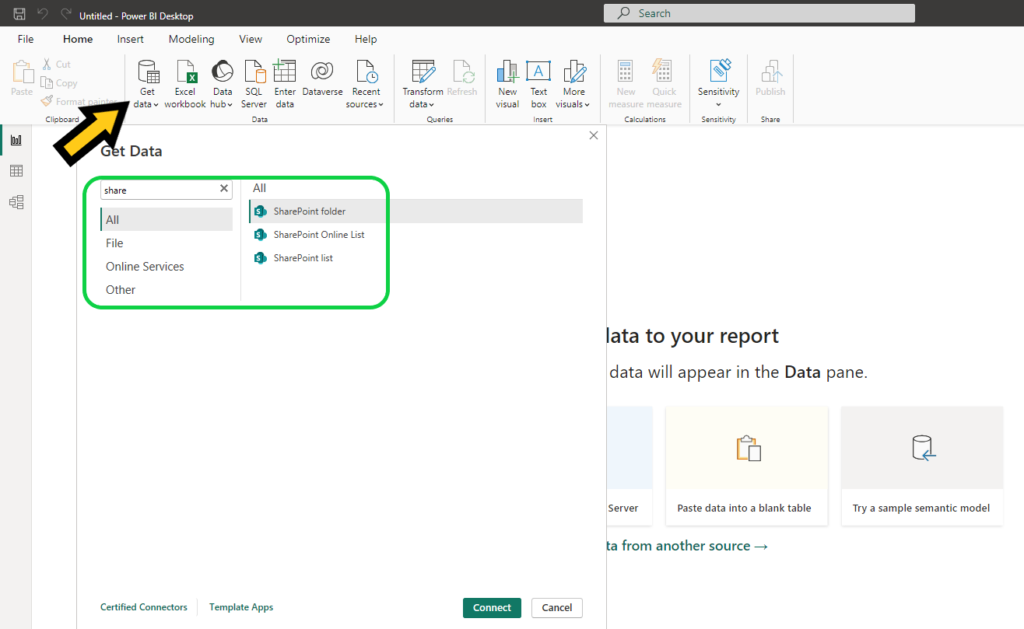Click Cut in Clipboard group
Image resolution: width=1024 pixels, height=629 pixels.
(56, 64)
